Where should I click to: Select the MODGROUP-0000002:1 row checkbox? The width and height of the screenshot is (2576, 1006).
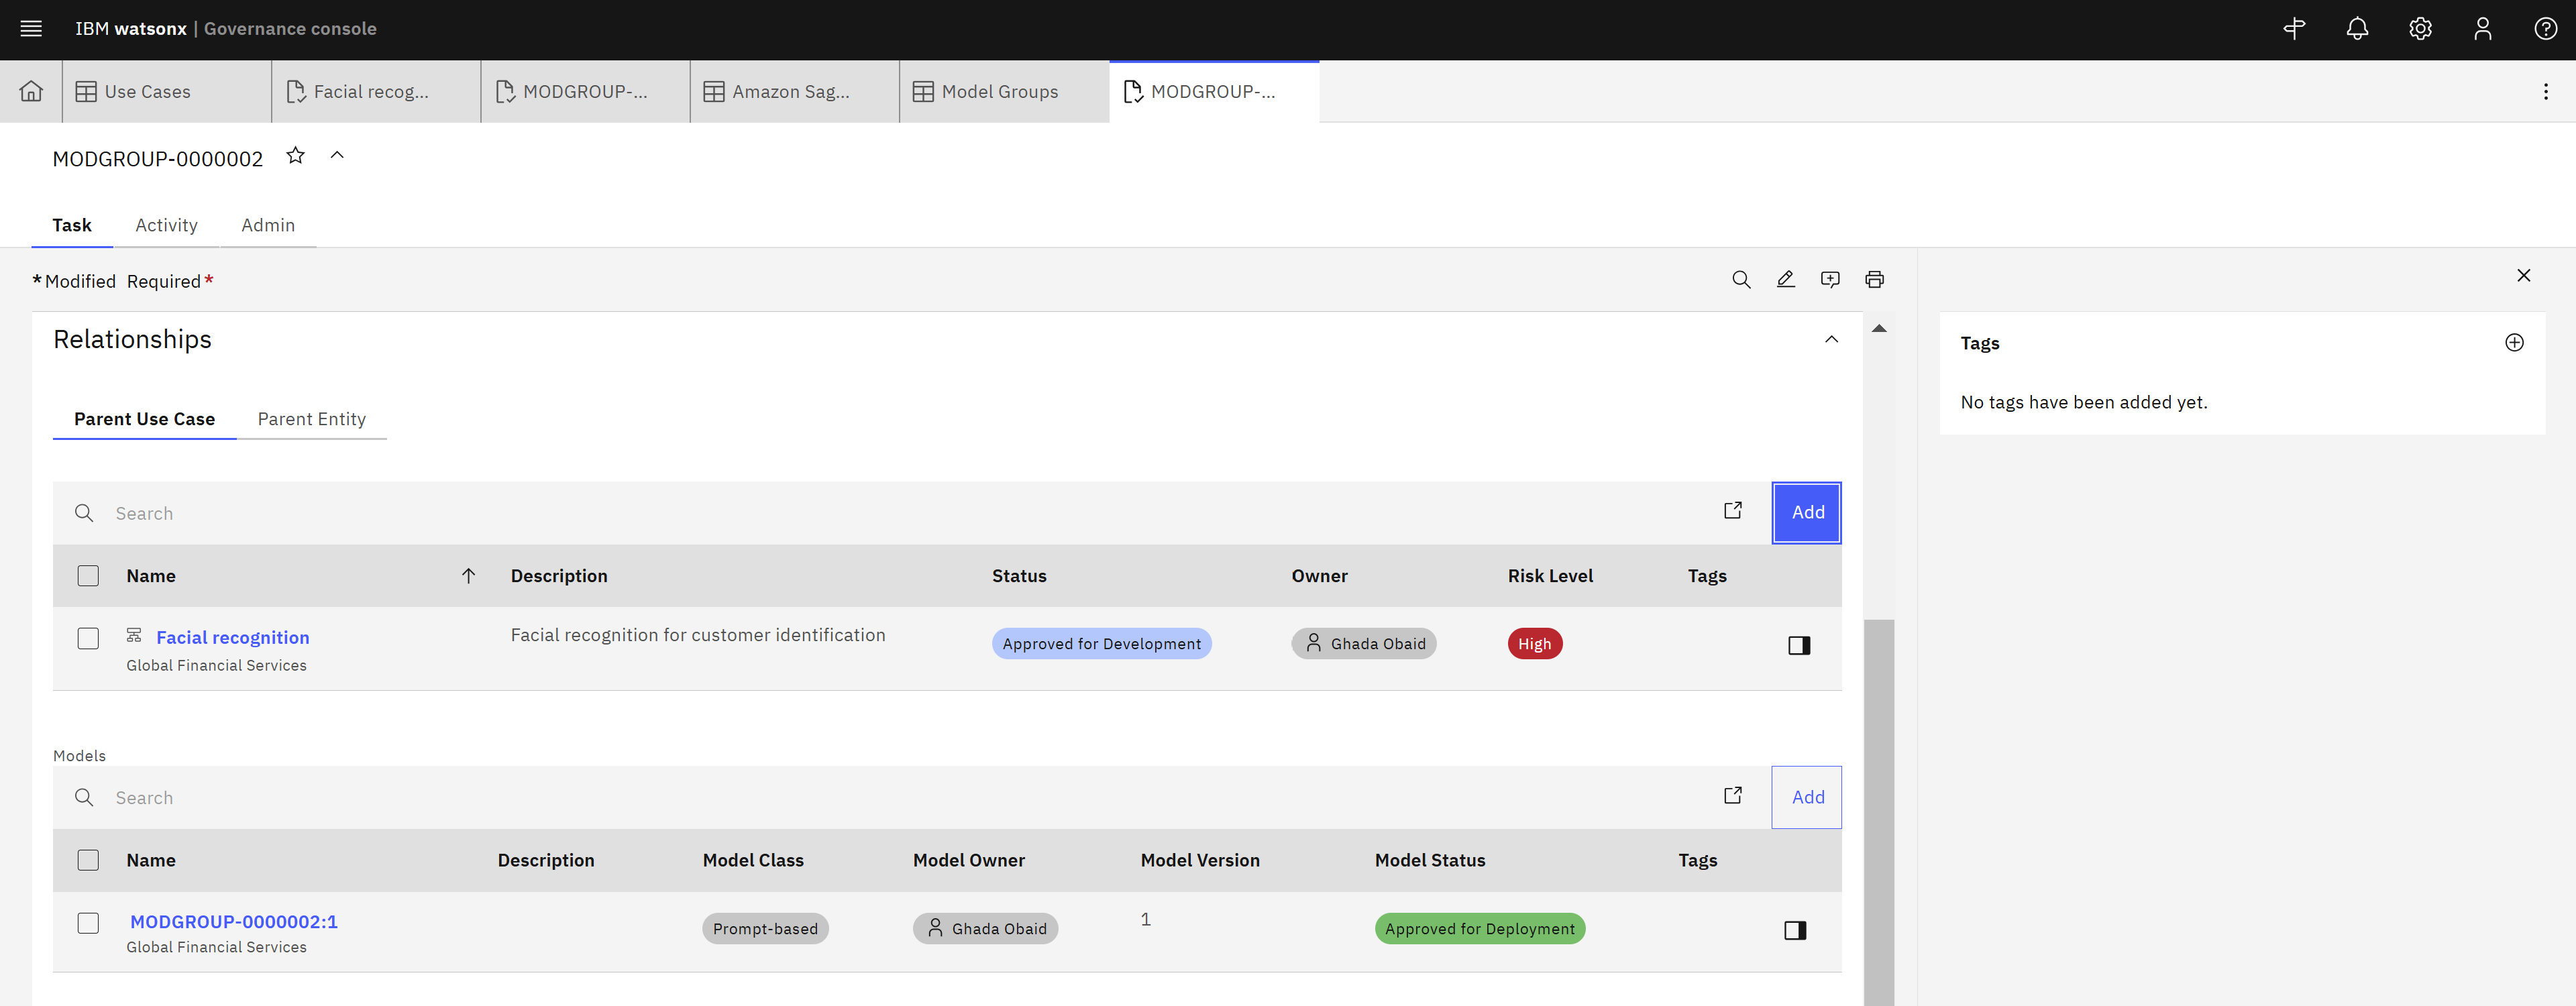88,923
